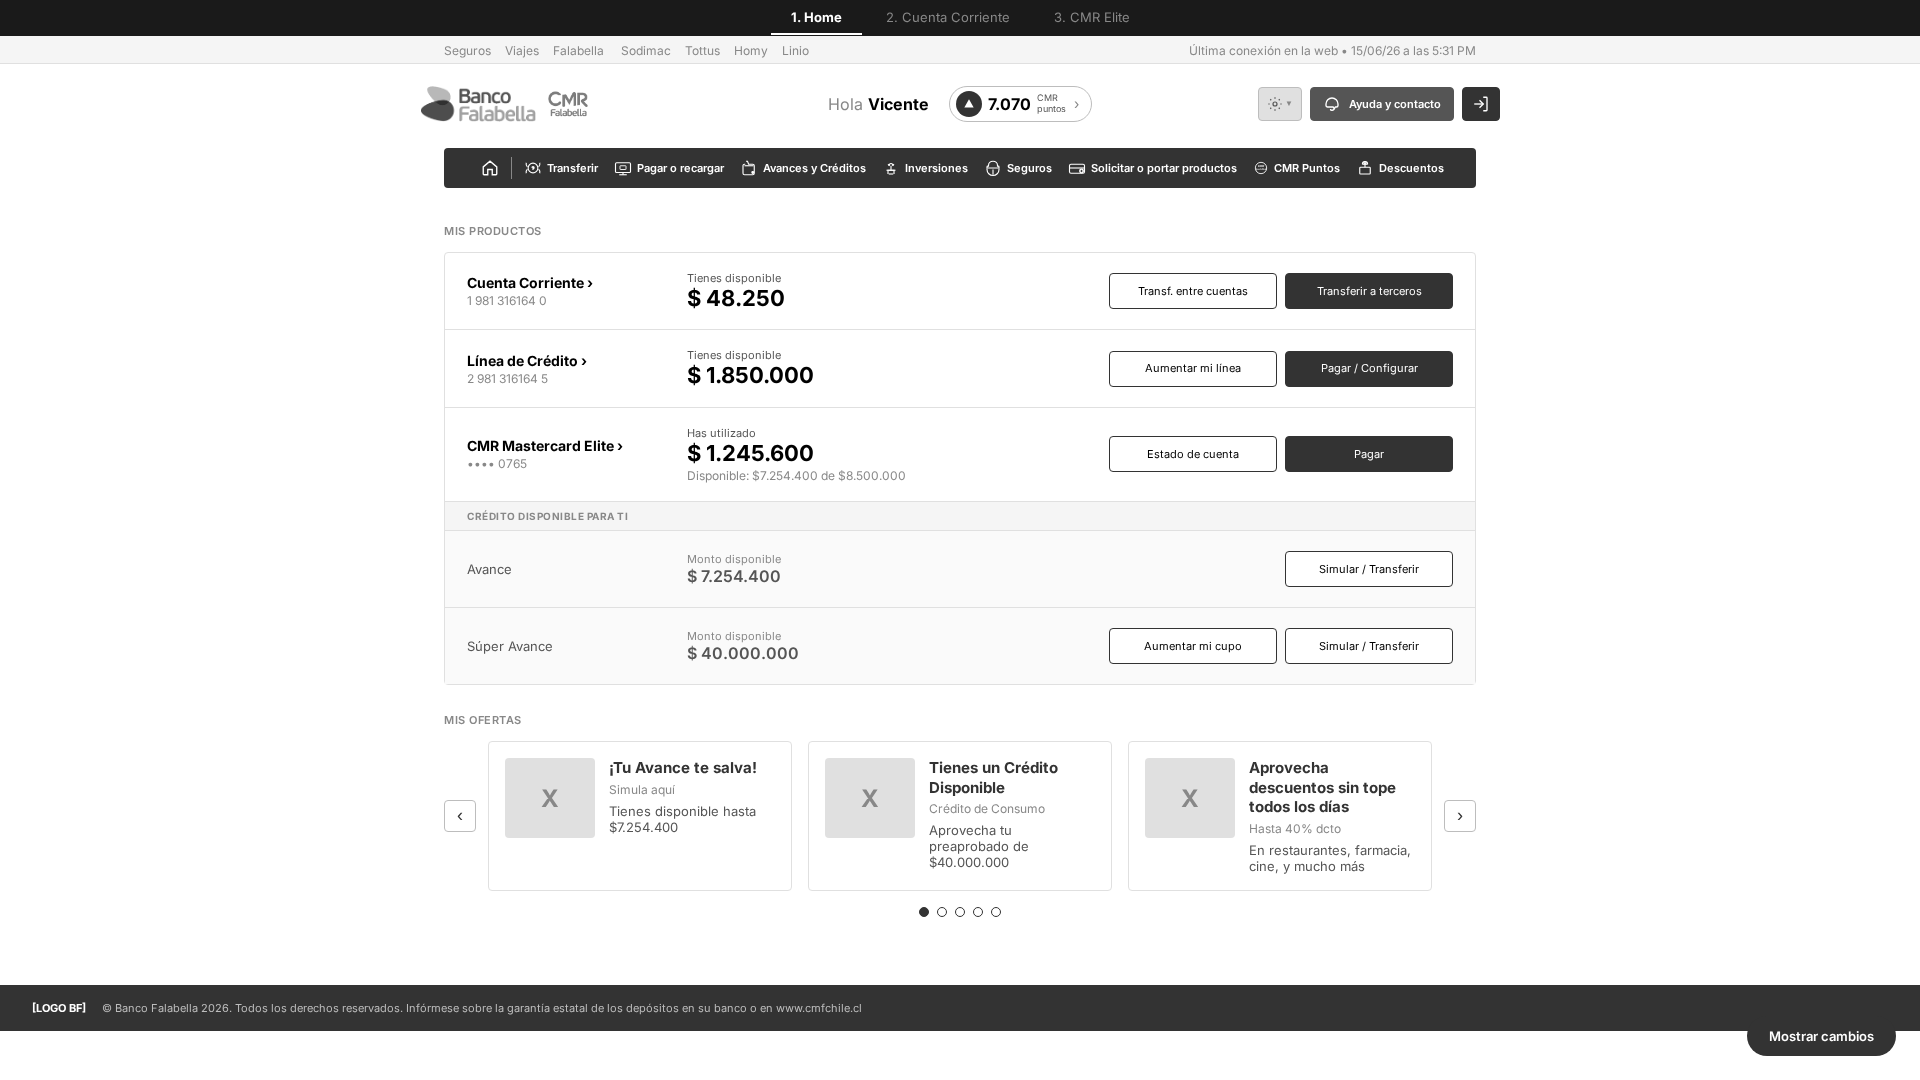Open the Inversiones menu
The image size is (1920, 1080).
coord(925,168)
